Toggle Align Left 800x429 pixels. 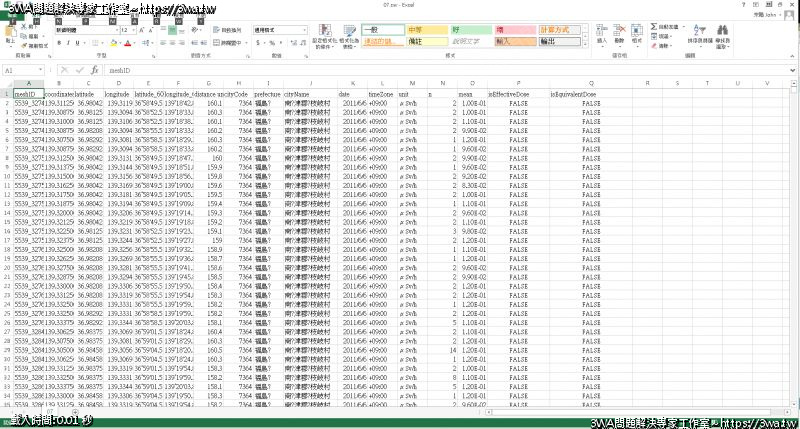pyautogui.click(x=163, y=43)
